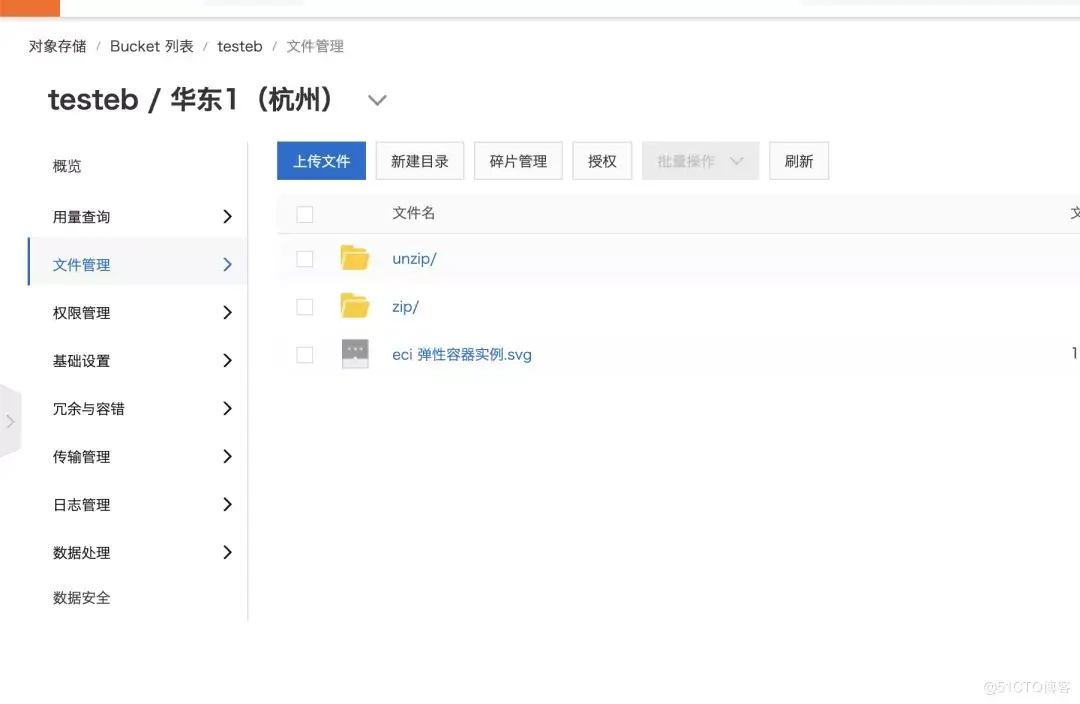Screen dimensions: 1080x704
Task: Click the 刷新 button
Action: 799,161
